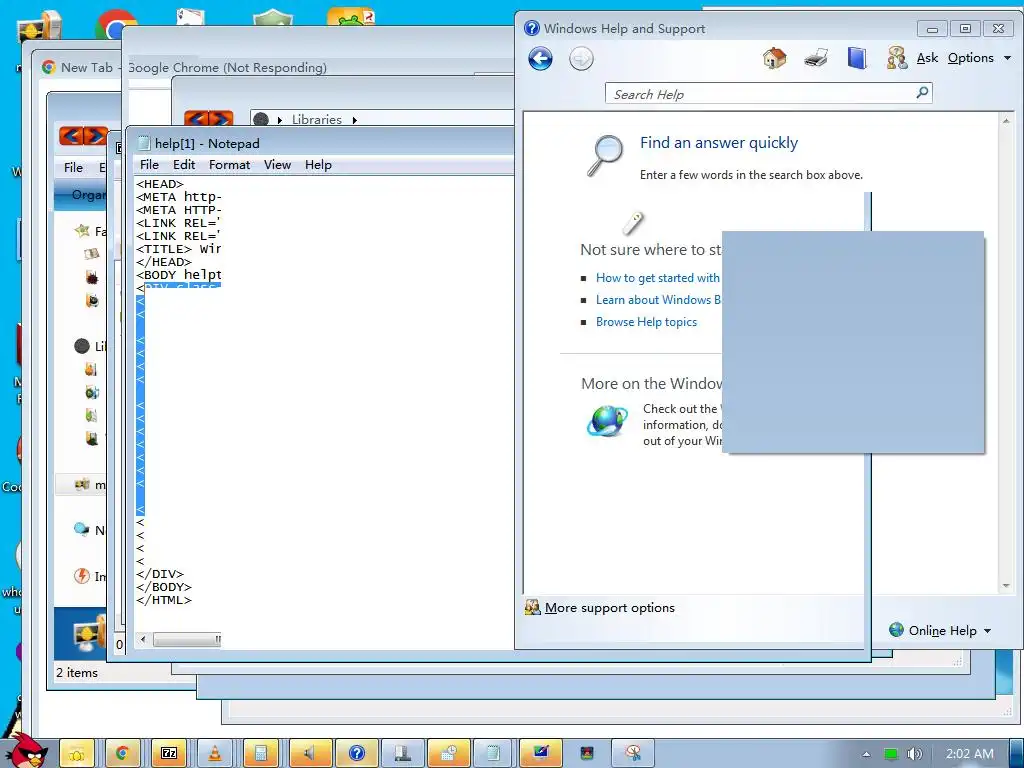Click the large magnifying glass help icon
The height and width of the screenshot is (768, 1024).
(605, 155)
